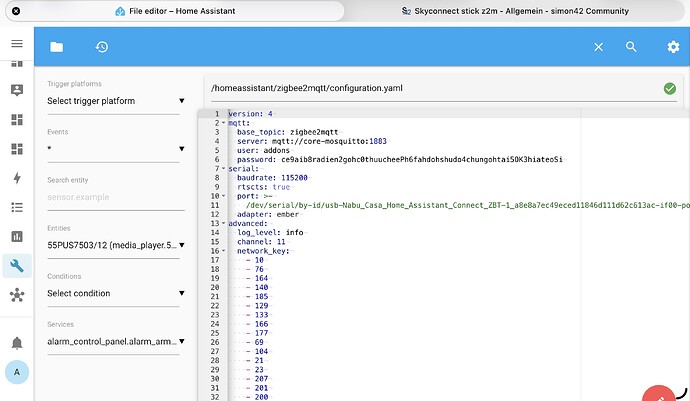Click network key value 164
Screen dimensions: 690x401
261,278
